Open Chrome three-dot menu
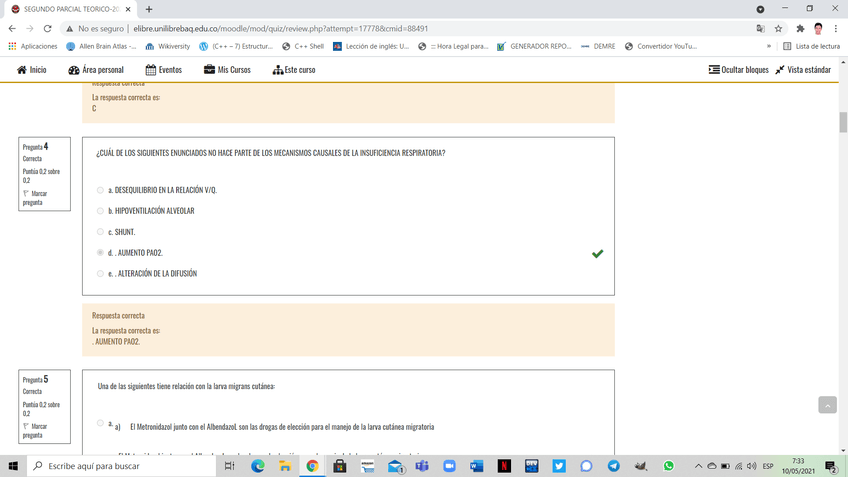This screenshot has height=477, width=848. click(x=836, y=29)
